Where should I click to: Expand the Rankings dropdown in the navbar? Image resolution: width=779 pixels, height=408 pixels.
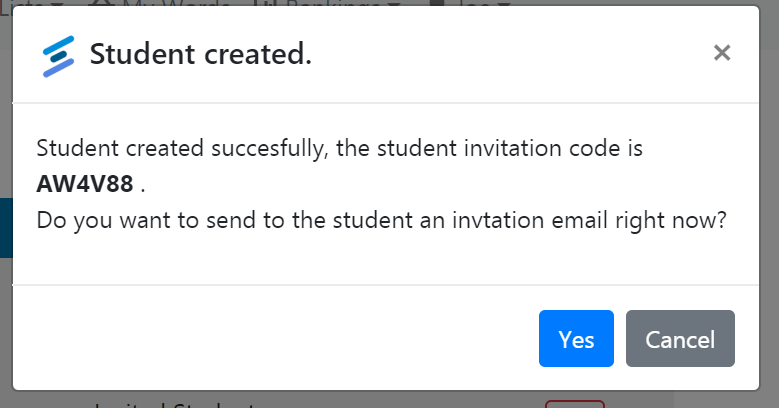343,3
